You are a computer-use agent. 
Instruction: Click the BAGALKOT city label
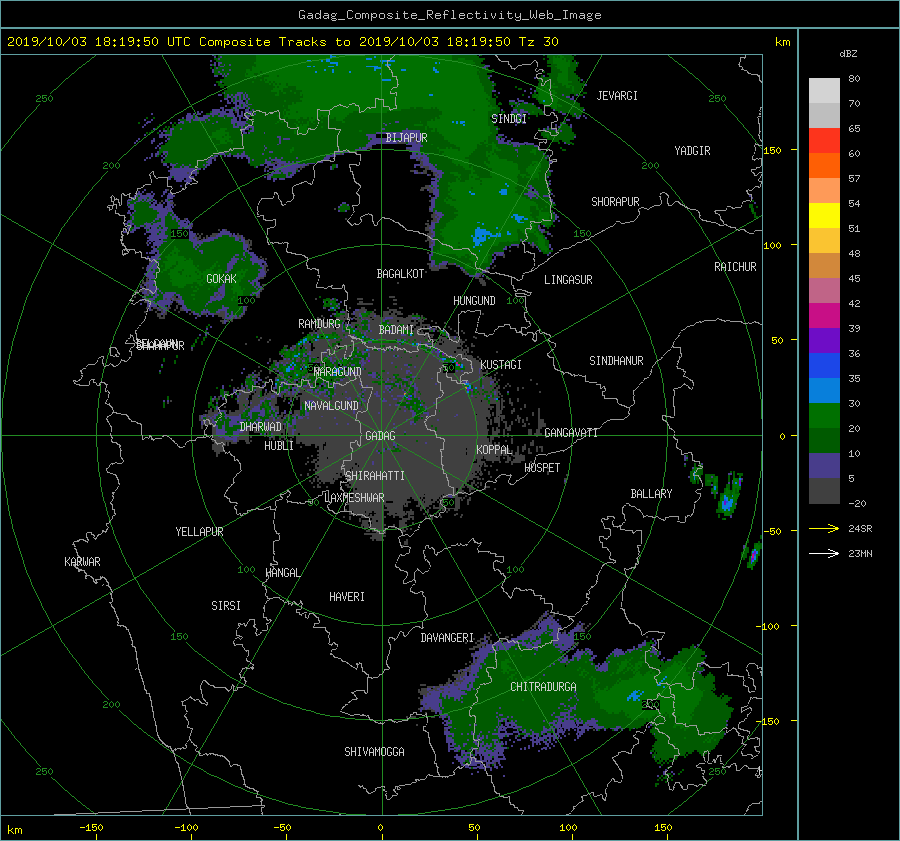coord(400,274)
